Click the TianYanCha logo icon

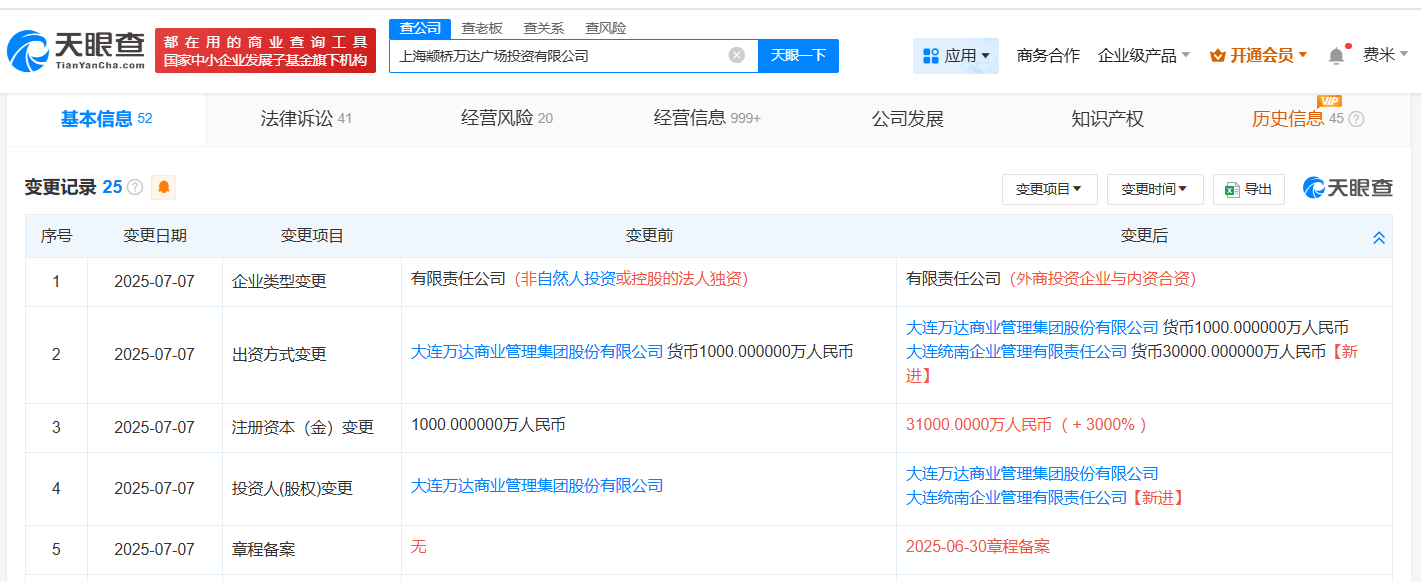[28, 50]
